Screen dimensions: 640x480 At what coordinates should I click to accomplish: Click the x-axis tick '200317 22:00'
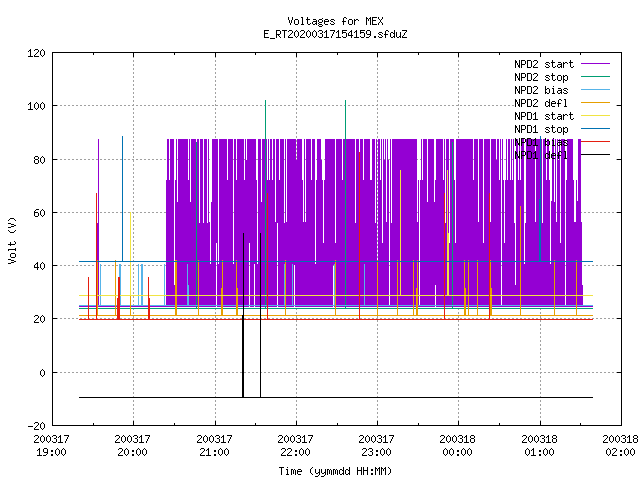296,446
